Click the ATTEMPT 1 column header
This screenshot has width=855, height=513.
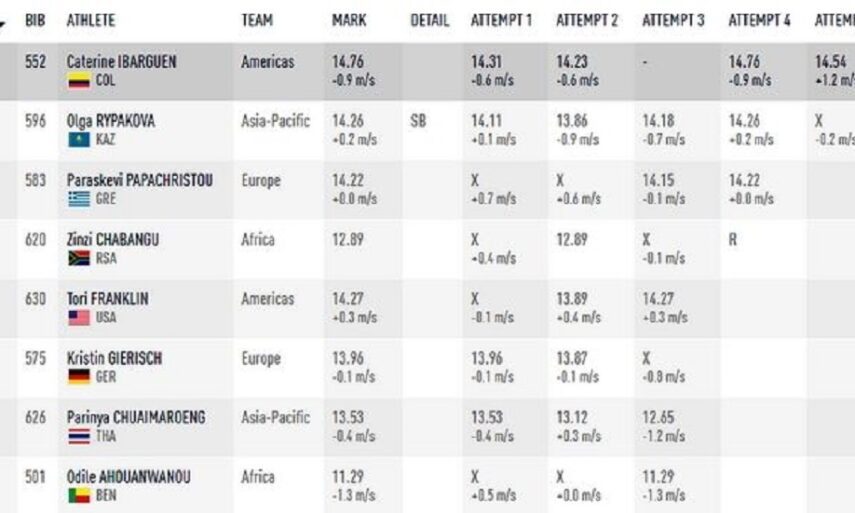coord(502,21)
